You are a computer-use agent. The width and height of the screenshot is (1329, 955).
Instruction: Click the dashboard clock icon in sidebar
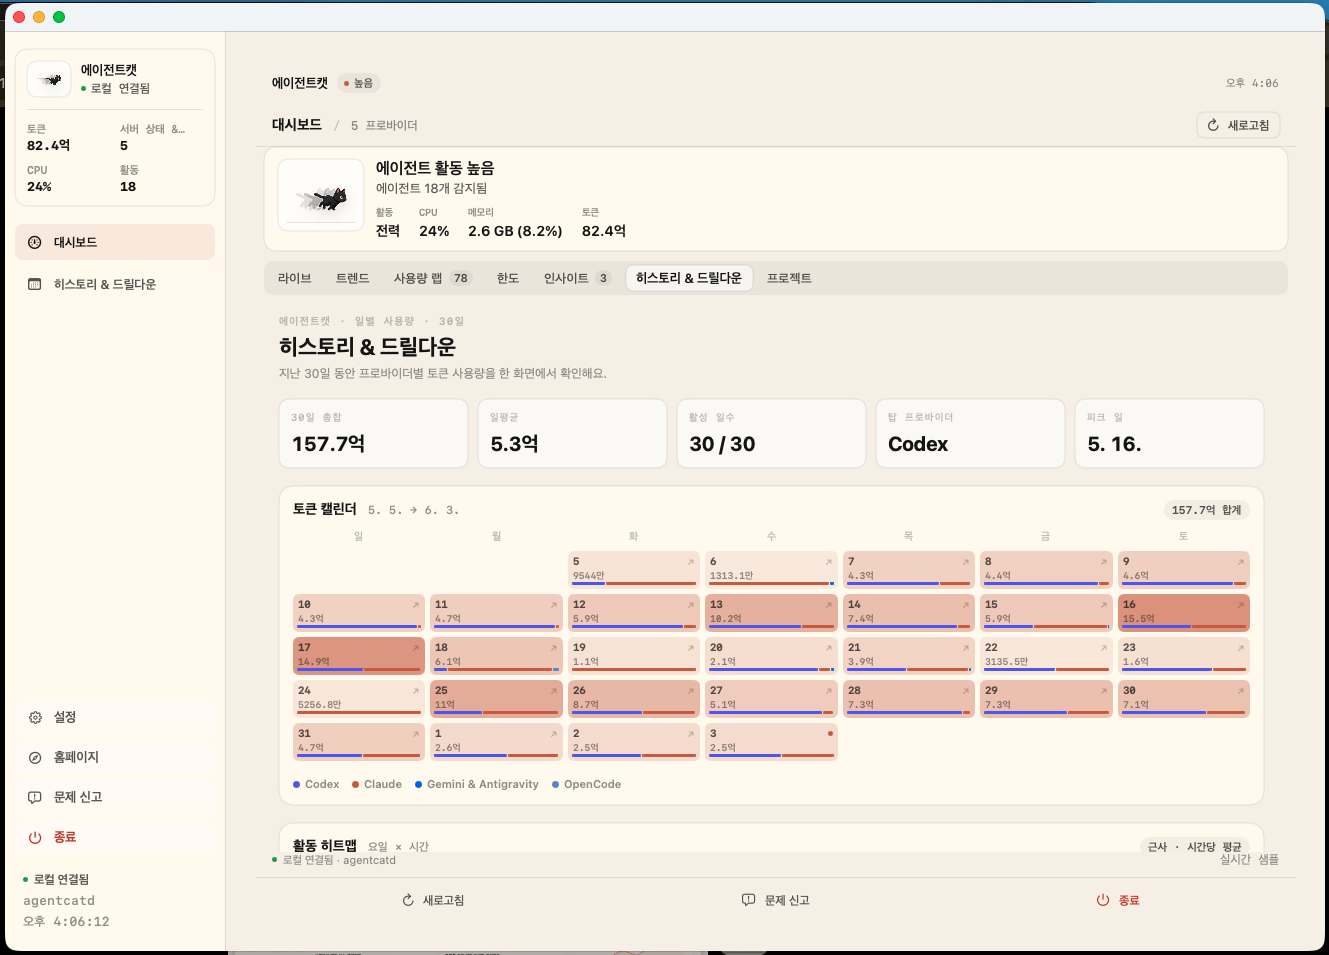click(35, 242)
